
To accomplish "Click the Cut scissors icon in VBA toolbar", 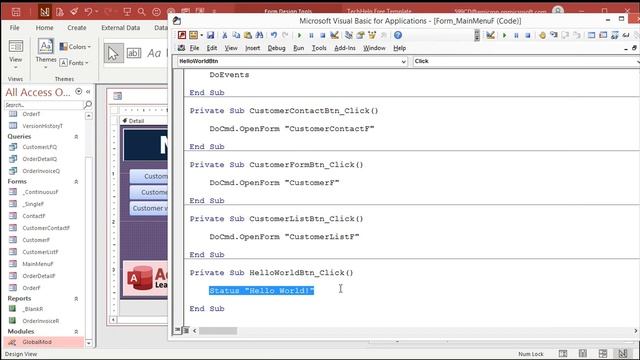I will (224, 36).
